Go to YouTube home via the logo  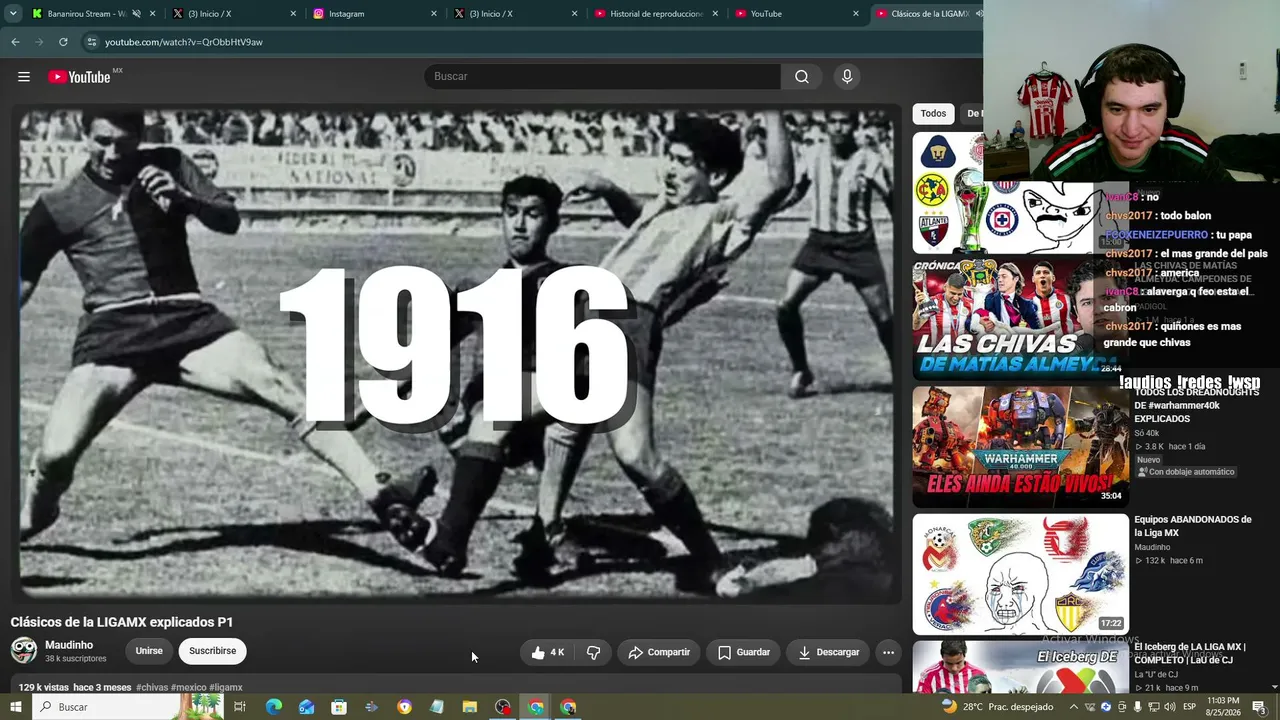pyautogui.click(x=79, y=77)
